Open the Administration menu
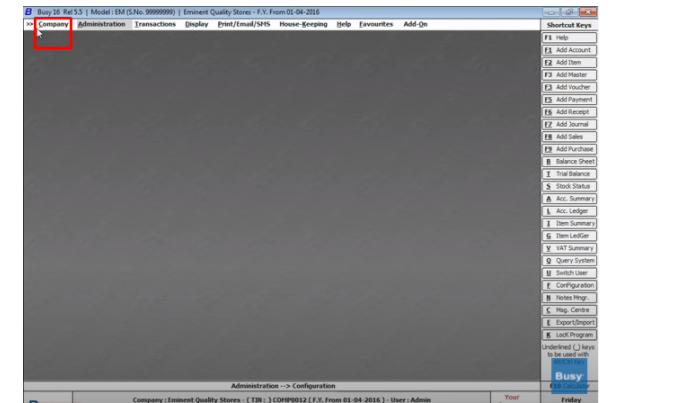Viewport: 688px width, 403px height. (x=101, y=24)
